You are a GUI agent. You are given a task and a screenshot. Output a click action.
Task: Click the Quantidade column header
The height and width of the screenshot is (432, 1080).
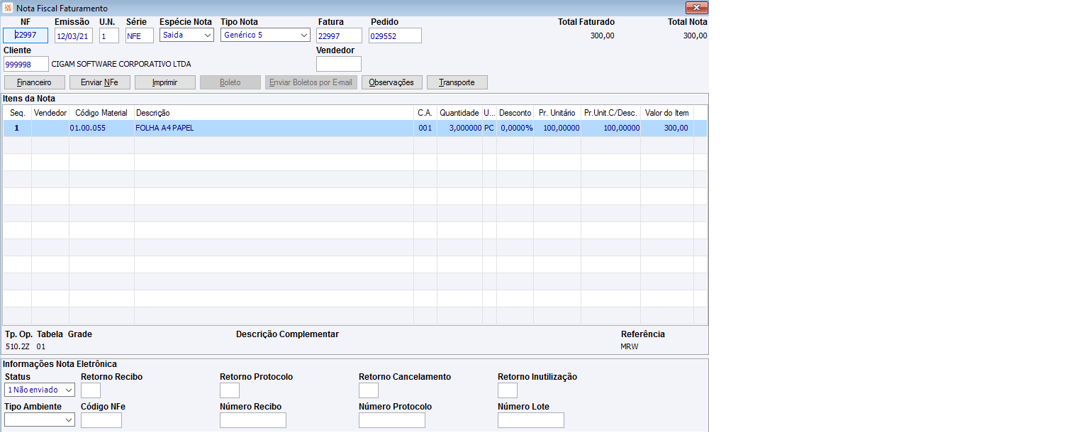point(459,112)
